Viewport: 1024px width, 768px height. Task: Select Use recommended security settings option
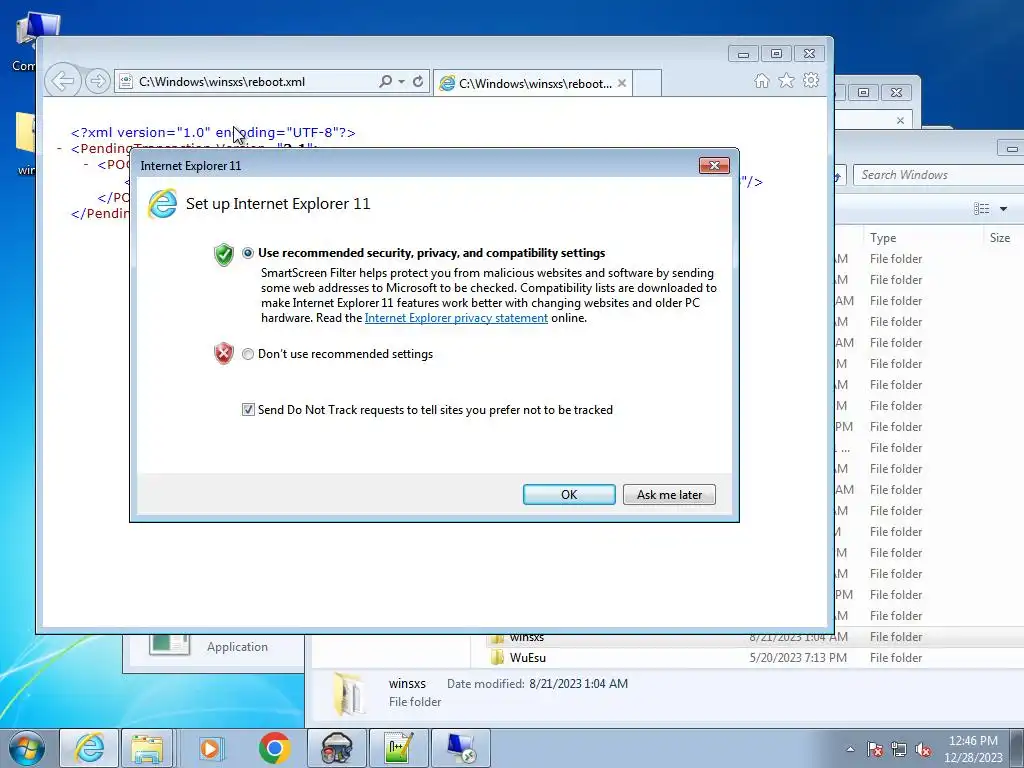pyautogui.click(x=248, y=253)
